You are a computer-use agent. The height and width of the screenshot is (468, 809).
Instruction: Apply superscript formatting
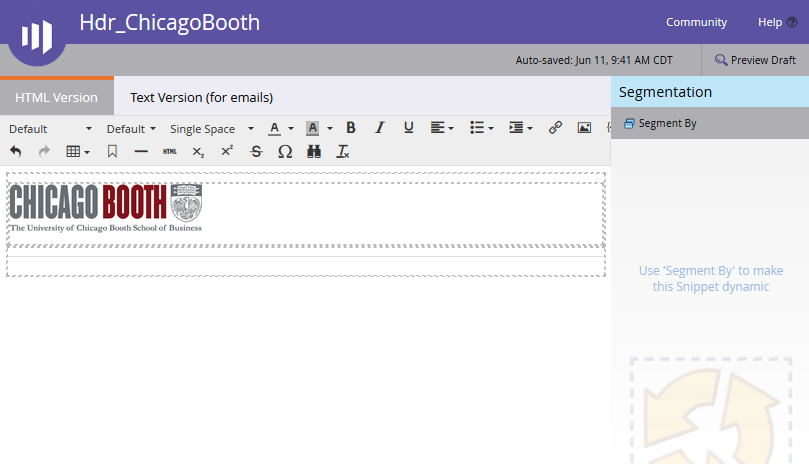point(227,152)
